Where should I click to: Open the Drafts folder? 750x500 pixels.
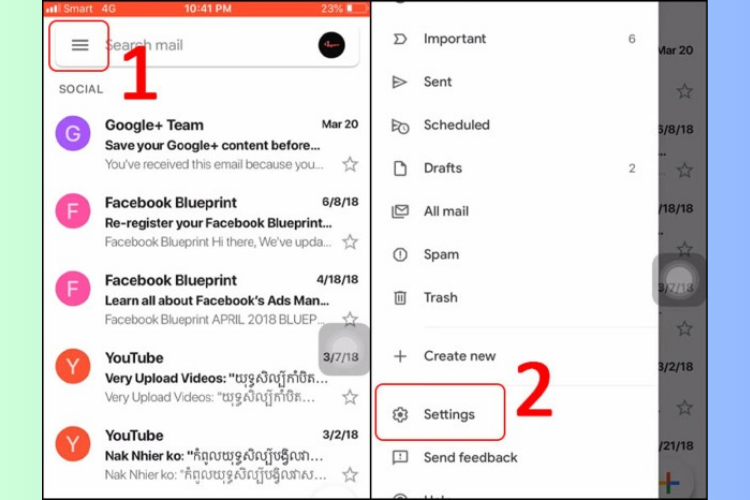click(514, 168)
